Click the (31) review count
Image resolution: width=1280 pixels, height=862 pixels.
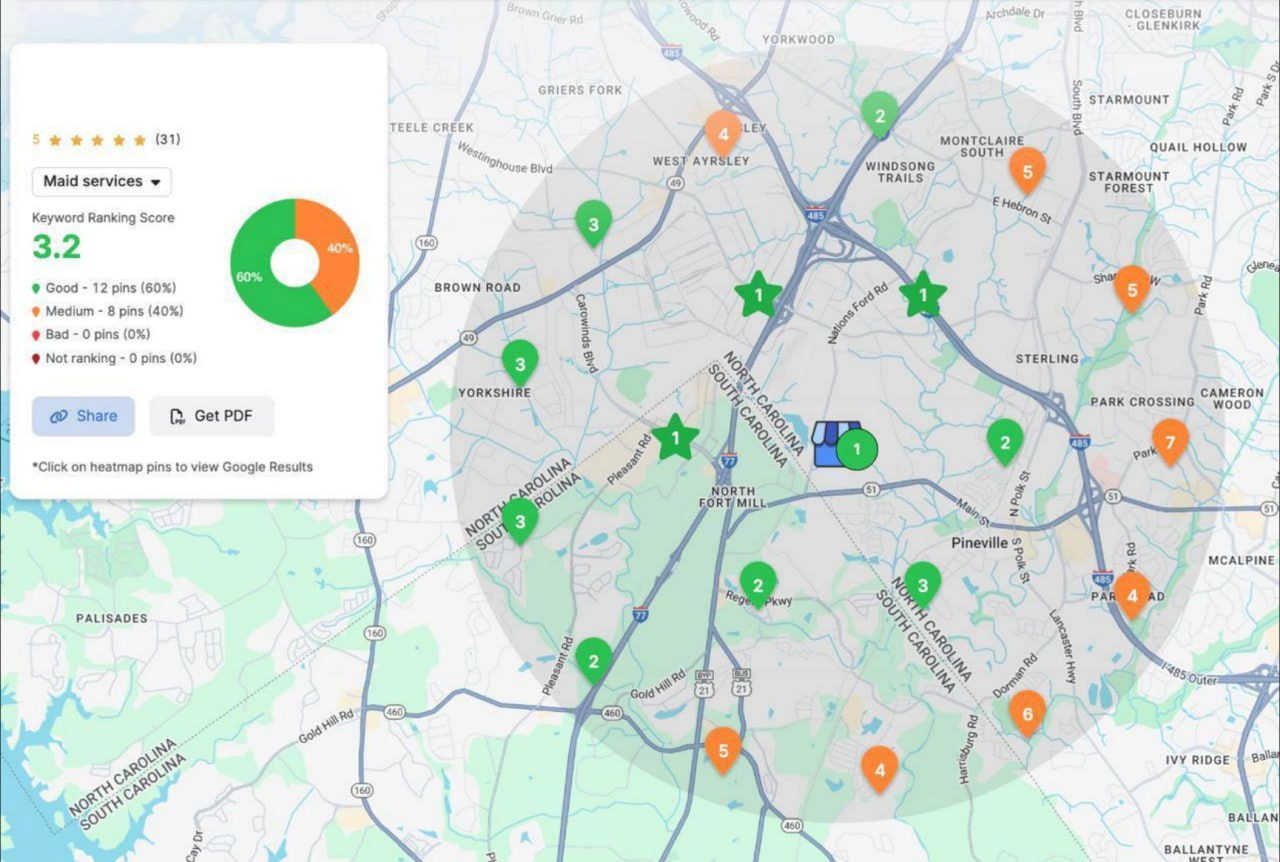point(168,140)
